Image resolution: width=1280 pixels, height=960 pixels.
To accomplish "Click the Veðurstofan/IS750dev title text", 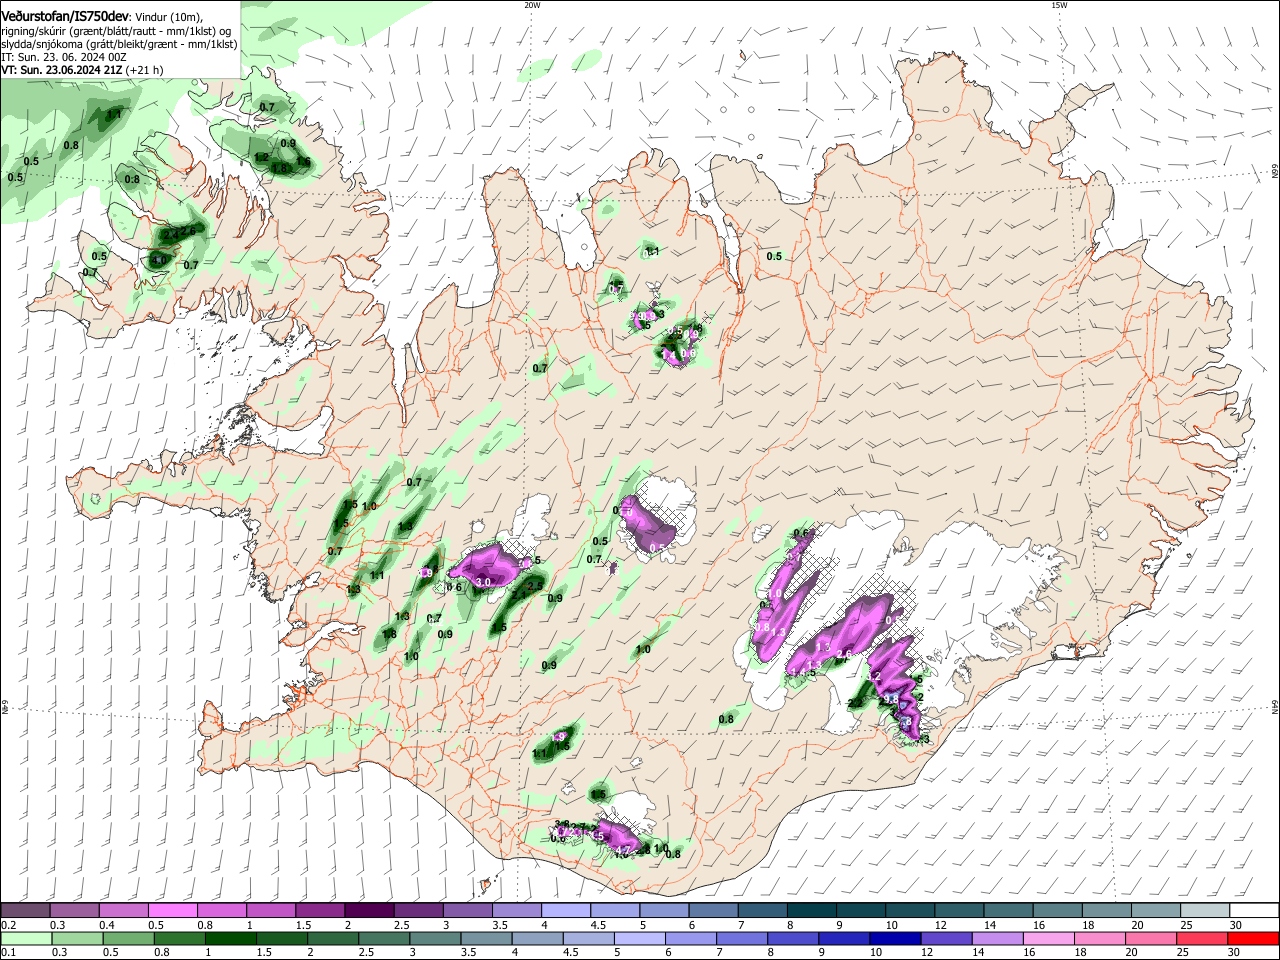I will pos(65,16).
